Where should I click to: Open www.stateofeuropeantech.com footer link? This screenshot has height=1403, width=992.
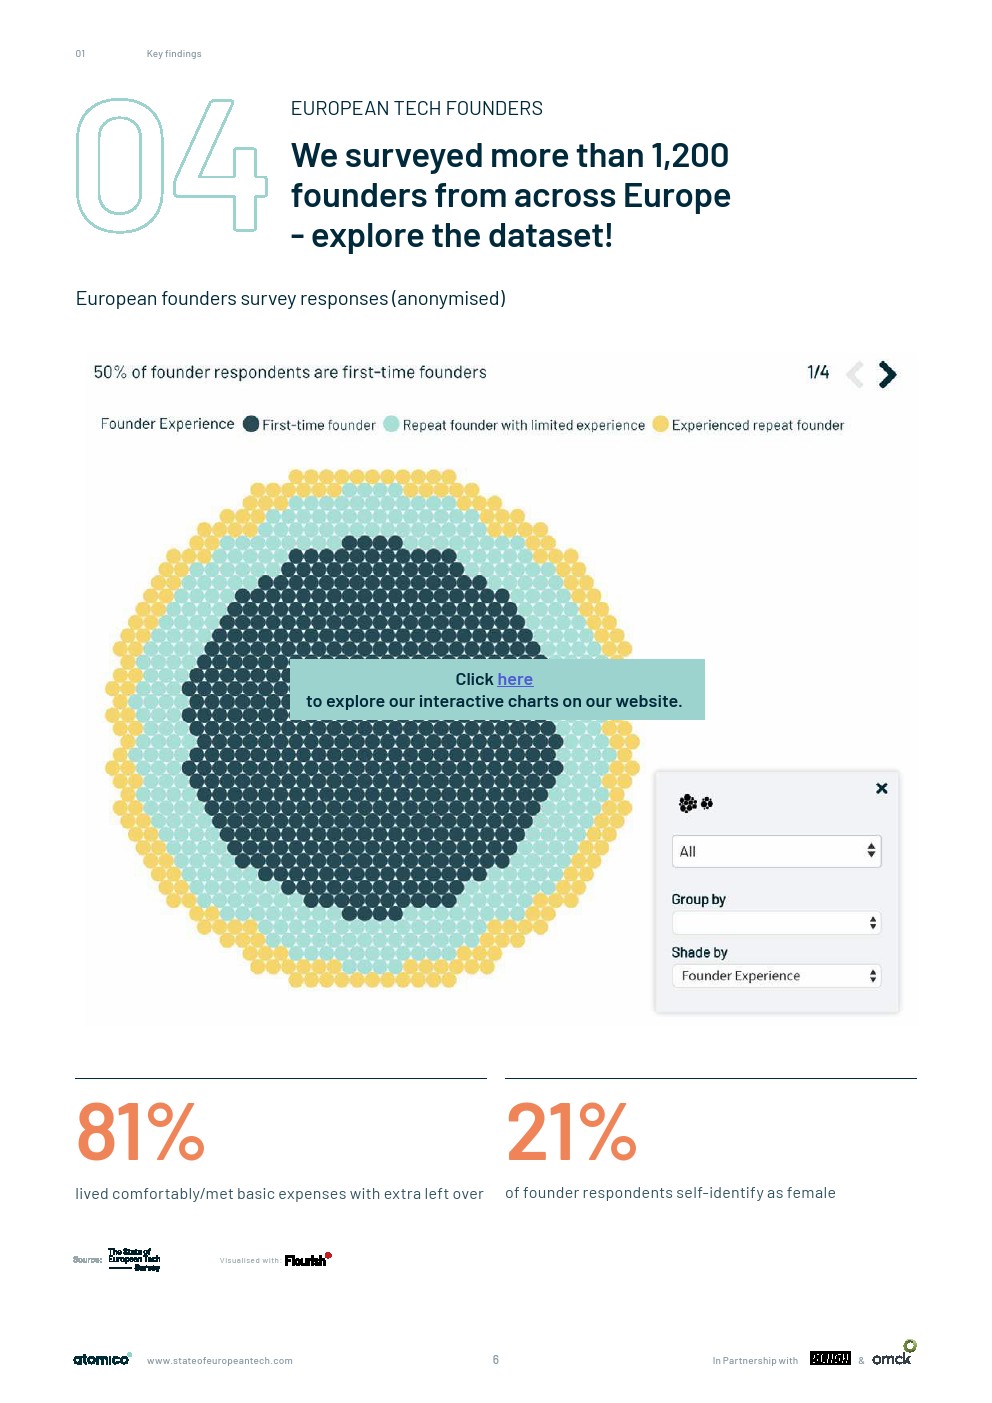(220, 1360)
